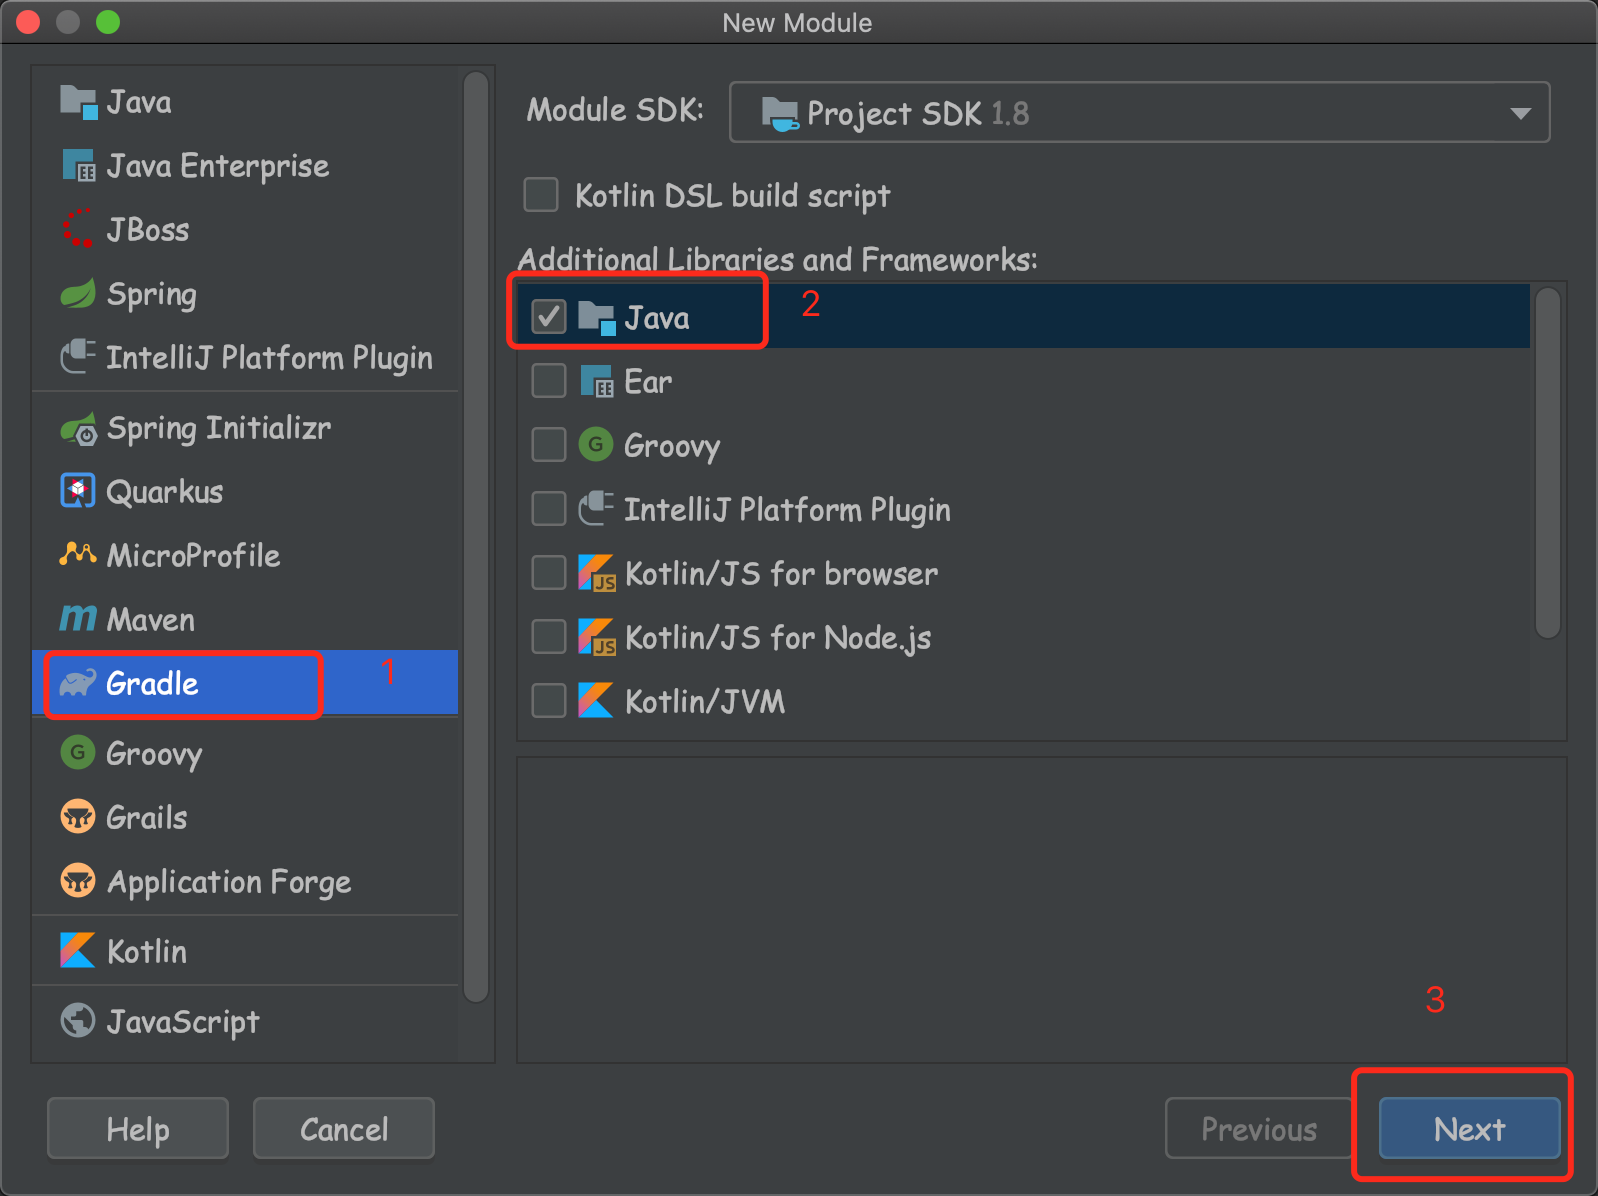The height and width of the screenshot is (1196, 1598).
Task: Select the MicroProfile icon
Action: 78,554
